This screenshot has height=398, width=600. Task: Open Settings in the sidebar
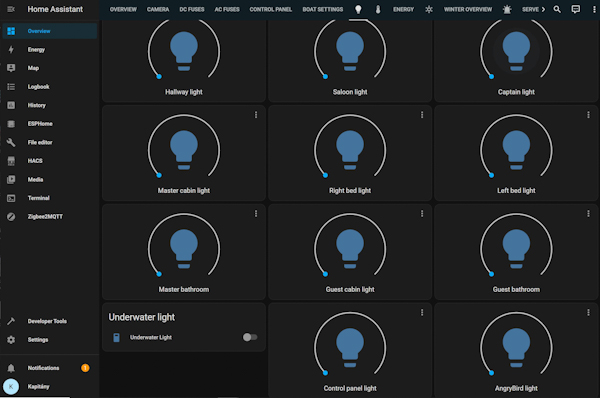50,339
